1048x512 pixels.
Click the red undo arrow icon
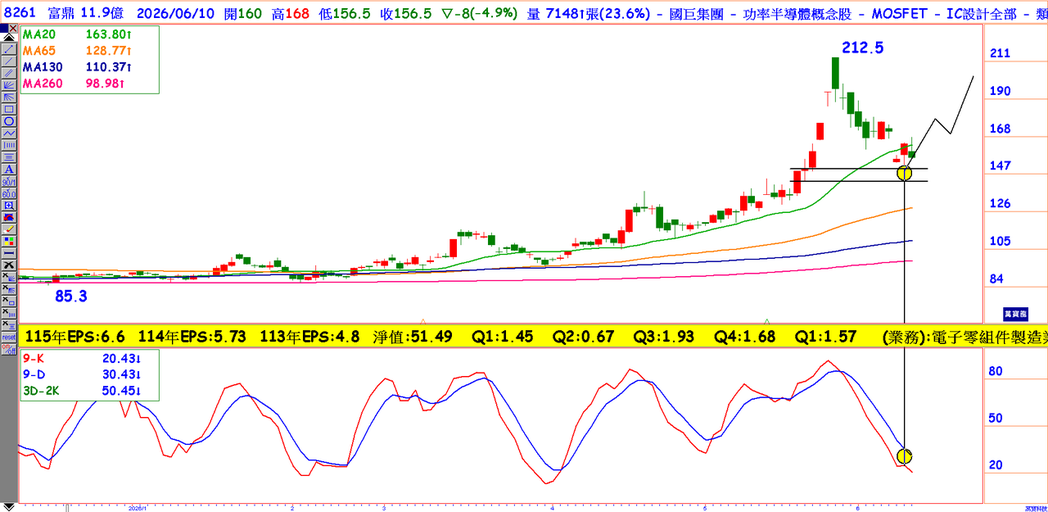pos(9,217)
